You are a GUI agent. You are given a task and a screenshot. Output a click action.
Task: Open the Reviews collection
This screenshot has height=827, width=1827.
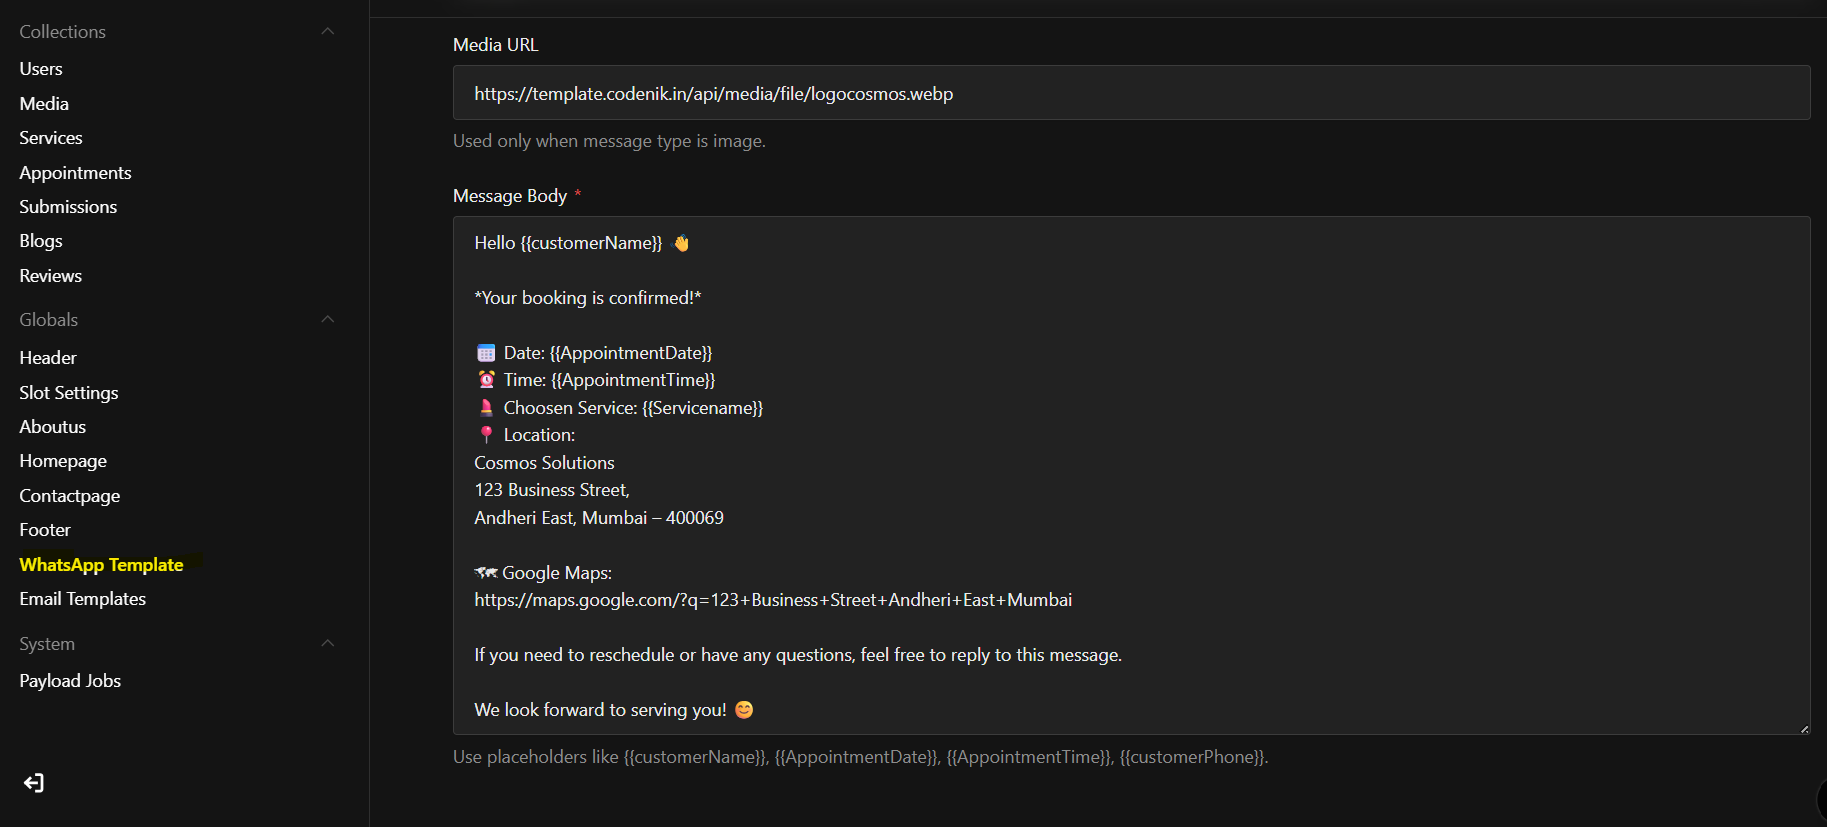[x=51, y=276]
